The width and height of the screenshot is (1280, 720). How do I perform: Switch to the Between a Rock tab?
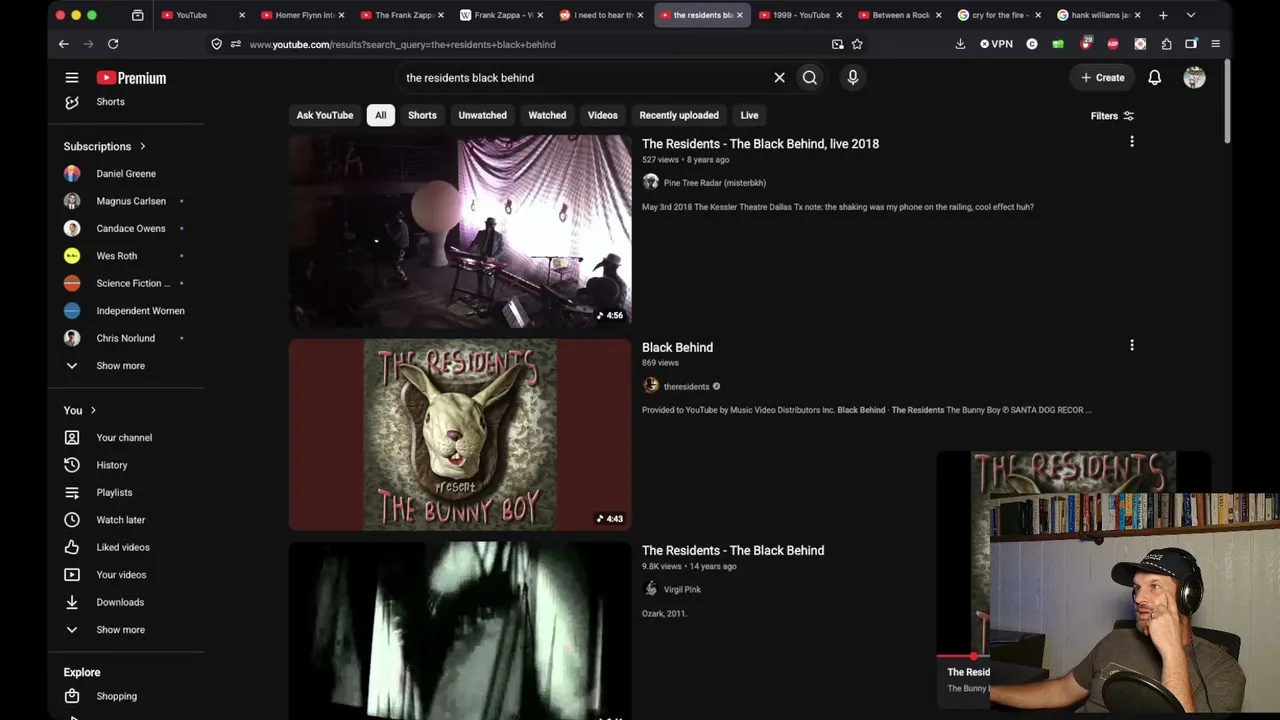click(898, 15)
